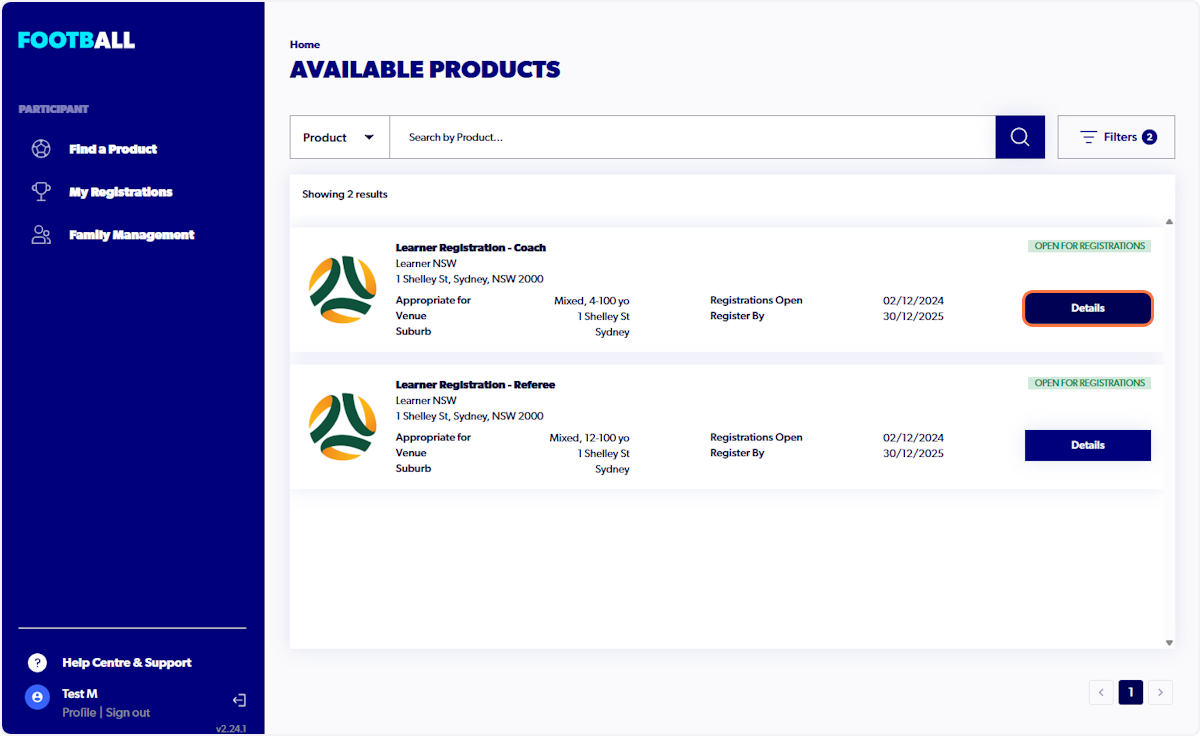Click the Learner Registration - Referee logo
This screenshot has width=1200, height=736.
(342, 426)
